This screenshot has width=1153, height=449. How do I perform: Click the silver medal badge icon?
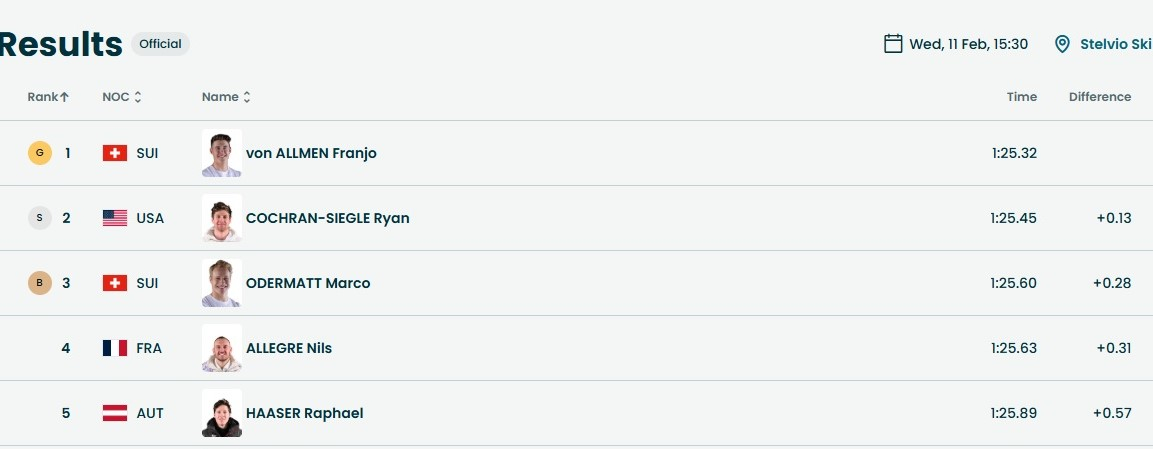click(39, 218)
